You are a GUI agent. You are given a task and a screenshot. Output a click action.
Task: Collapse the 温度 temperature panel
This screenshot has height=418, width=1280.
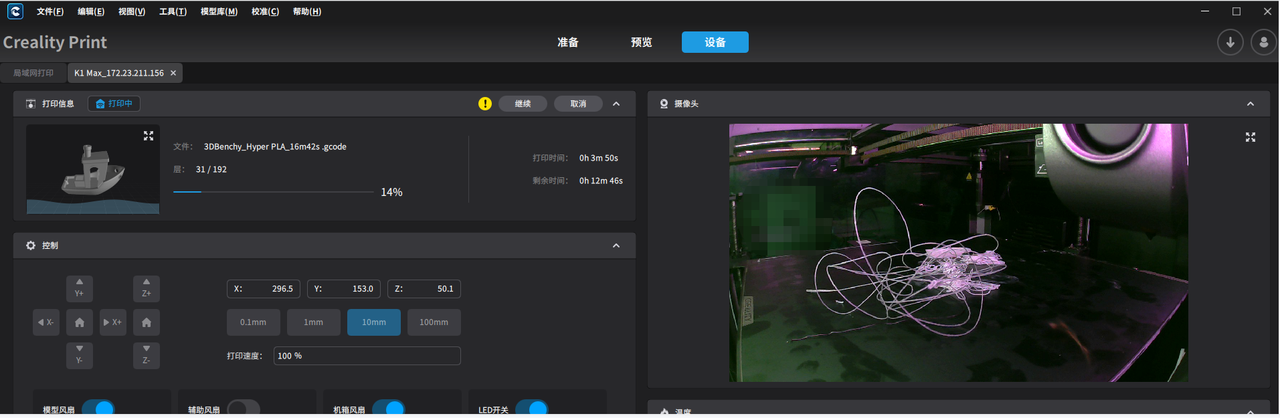click(x=1250, y=411)
